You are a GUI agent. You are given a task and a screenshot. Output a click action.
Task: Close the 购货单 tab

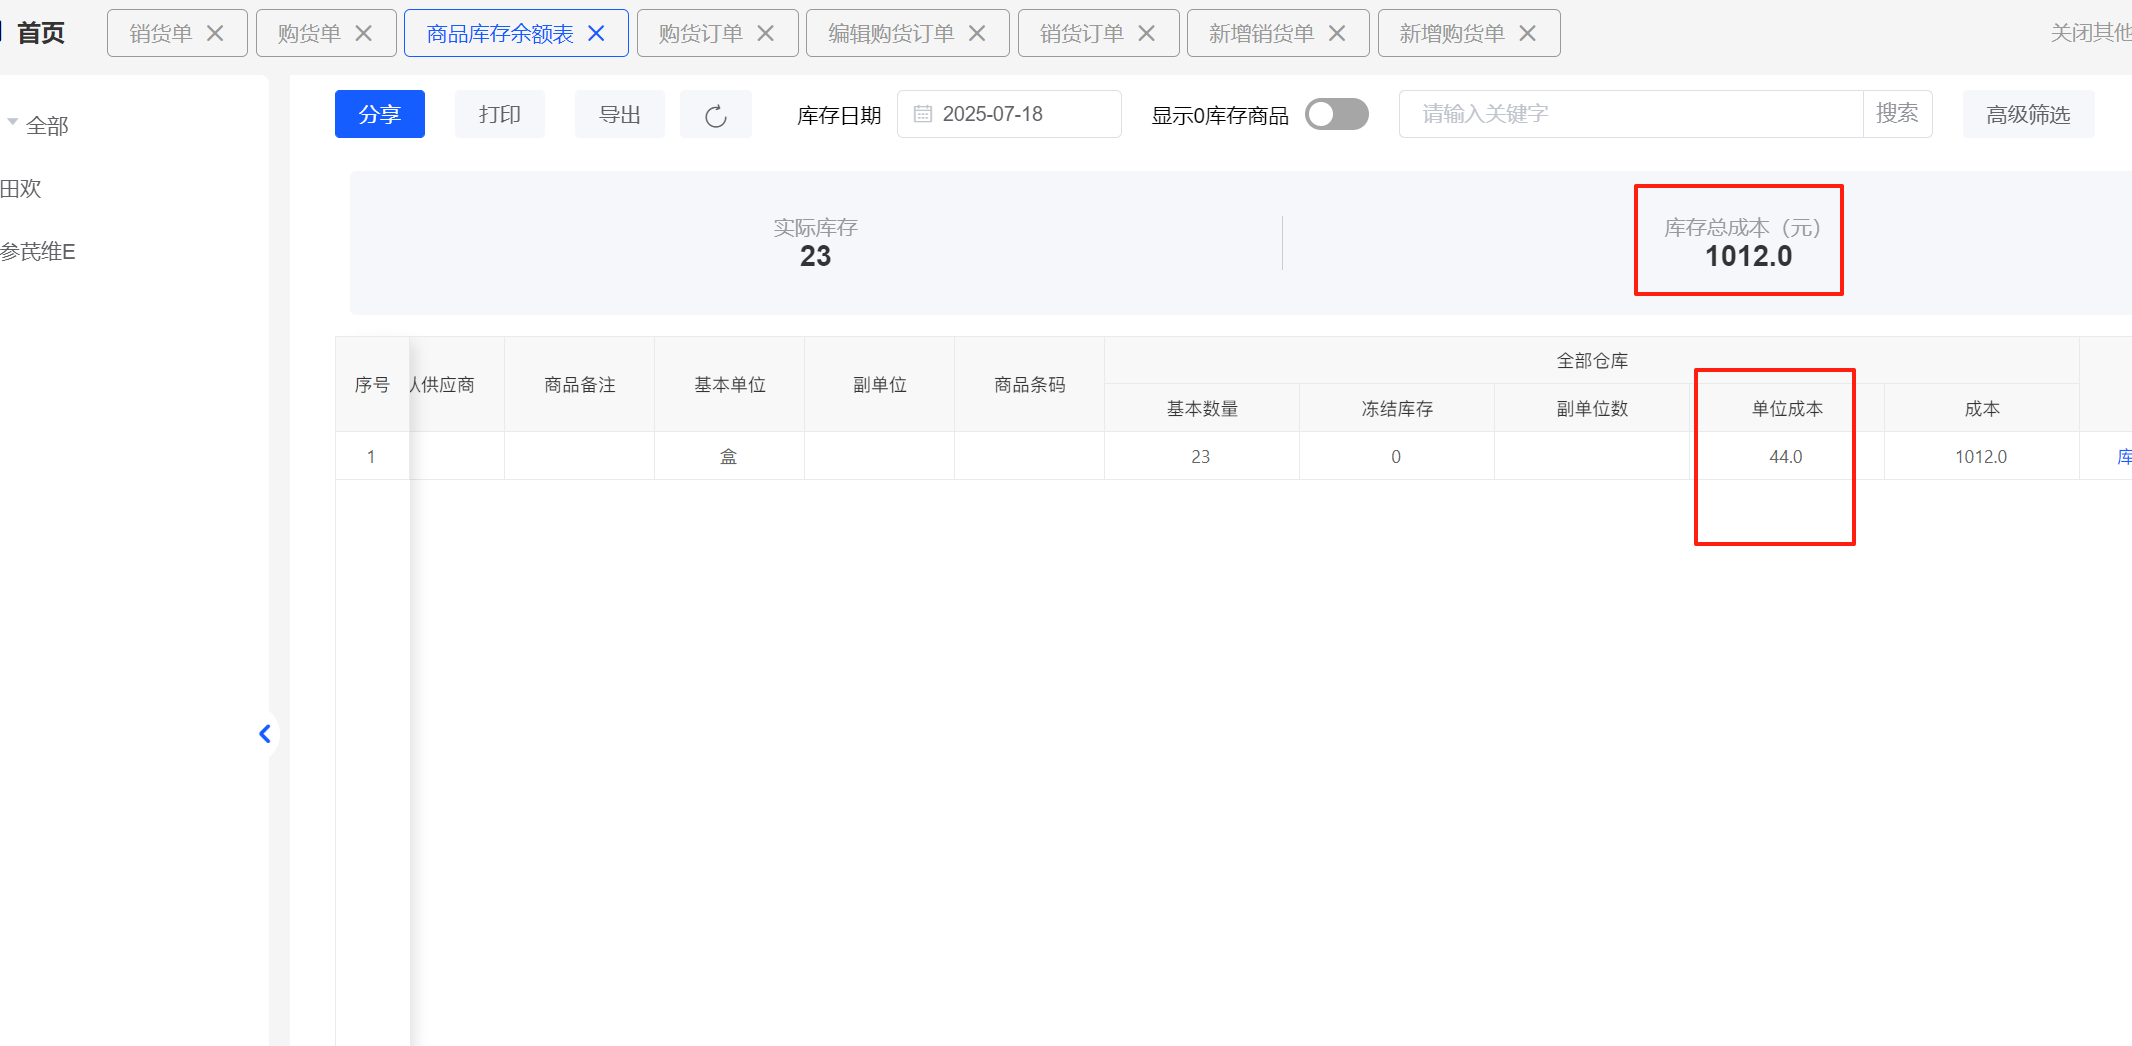point(364,33)
